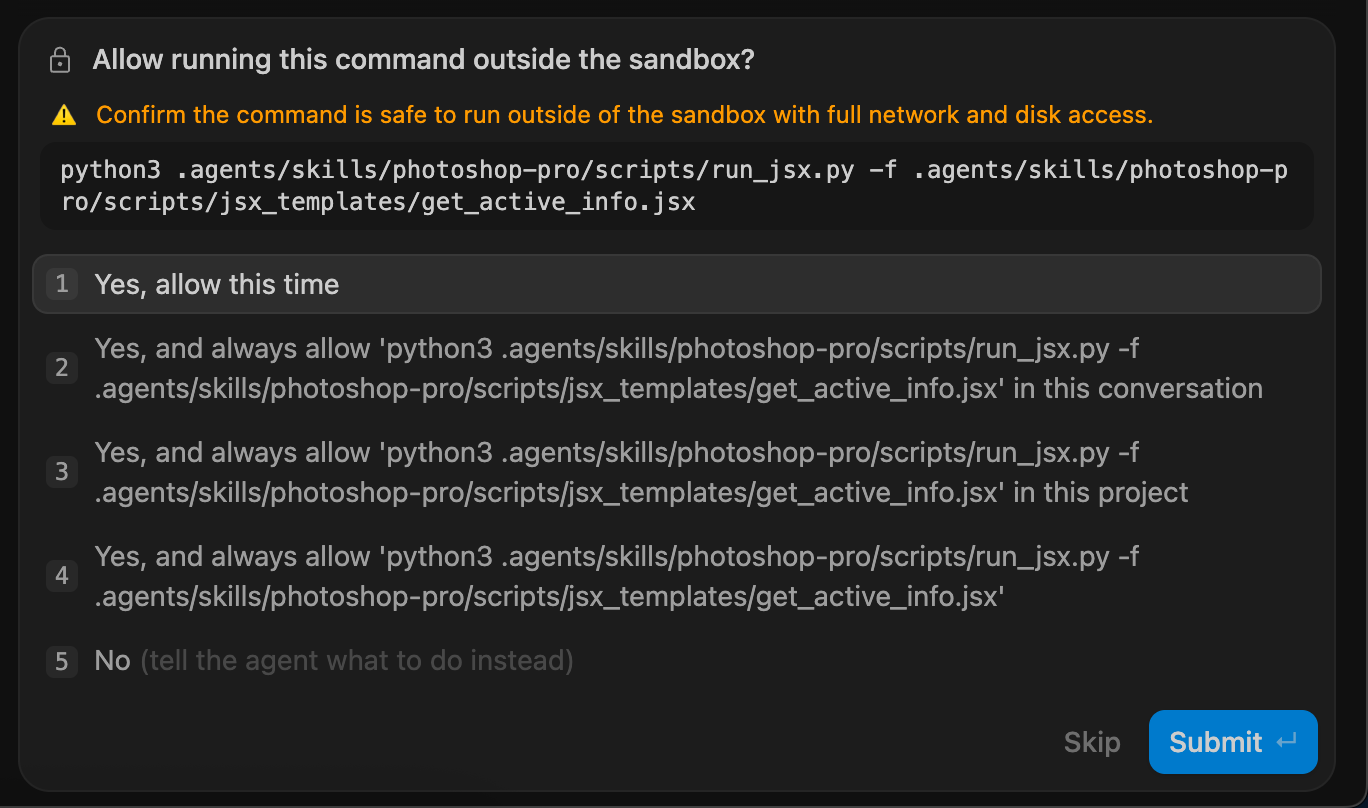This screenshot has width=1368, height=808.
Task: Click the number 1 shortcut badge
Action: [x=62, y=284]
